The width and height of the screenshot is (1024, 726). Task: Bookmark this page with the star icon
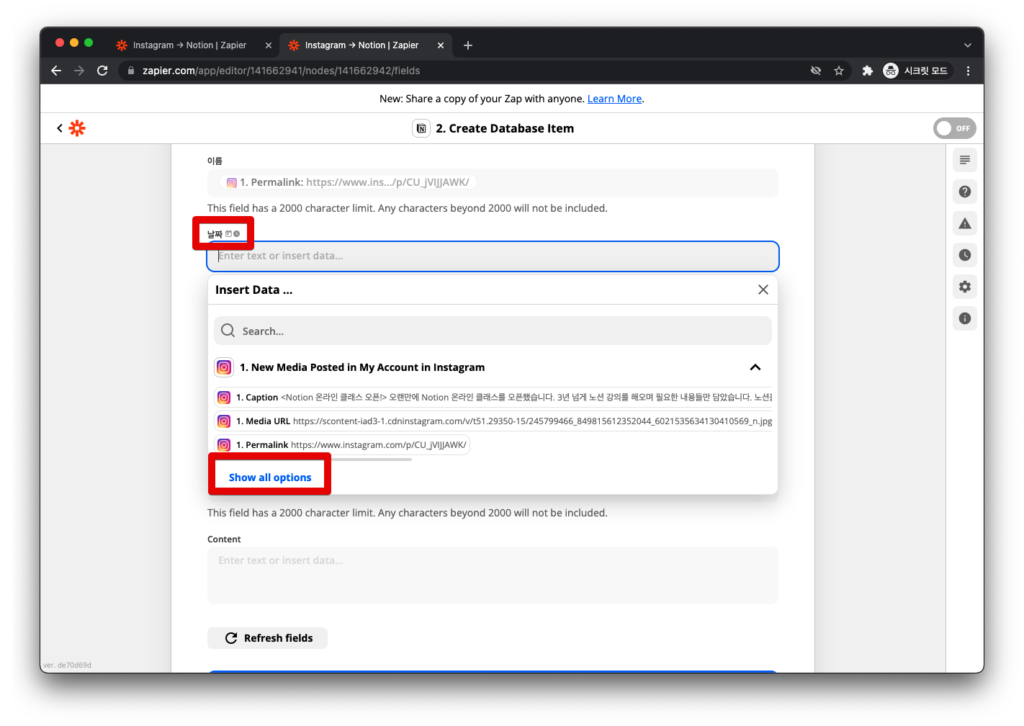(839, 71)
